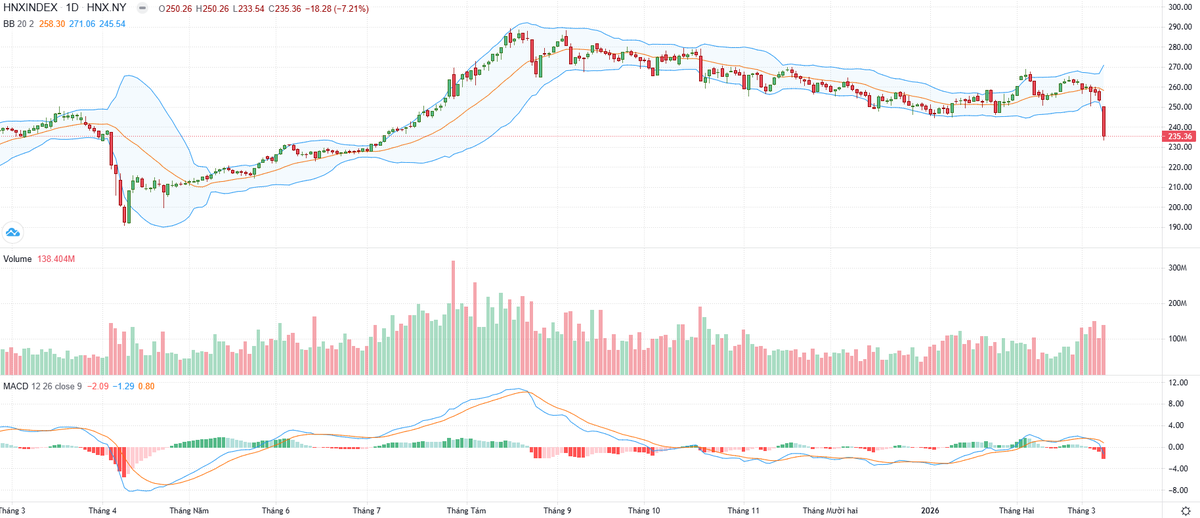
Task: Click the HNXINDEX symbol name
Action: (28, 6)
